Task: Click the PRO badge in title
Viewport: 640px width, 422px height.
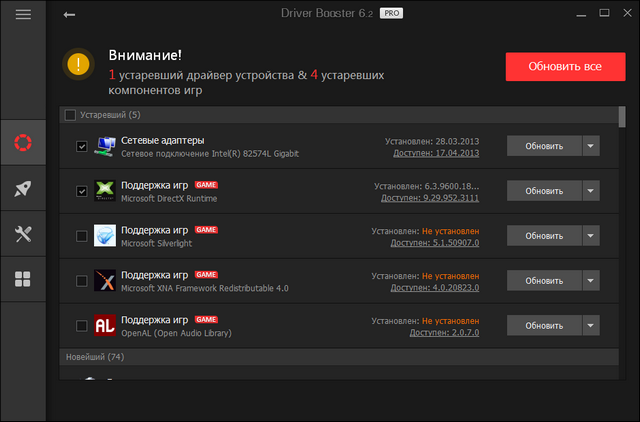Action: [391, 13]
